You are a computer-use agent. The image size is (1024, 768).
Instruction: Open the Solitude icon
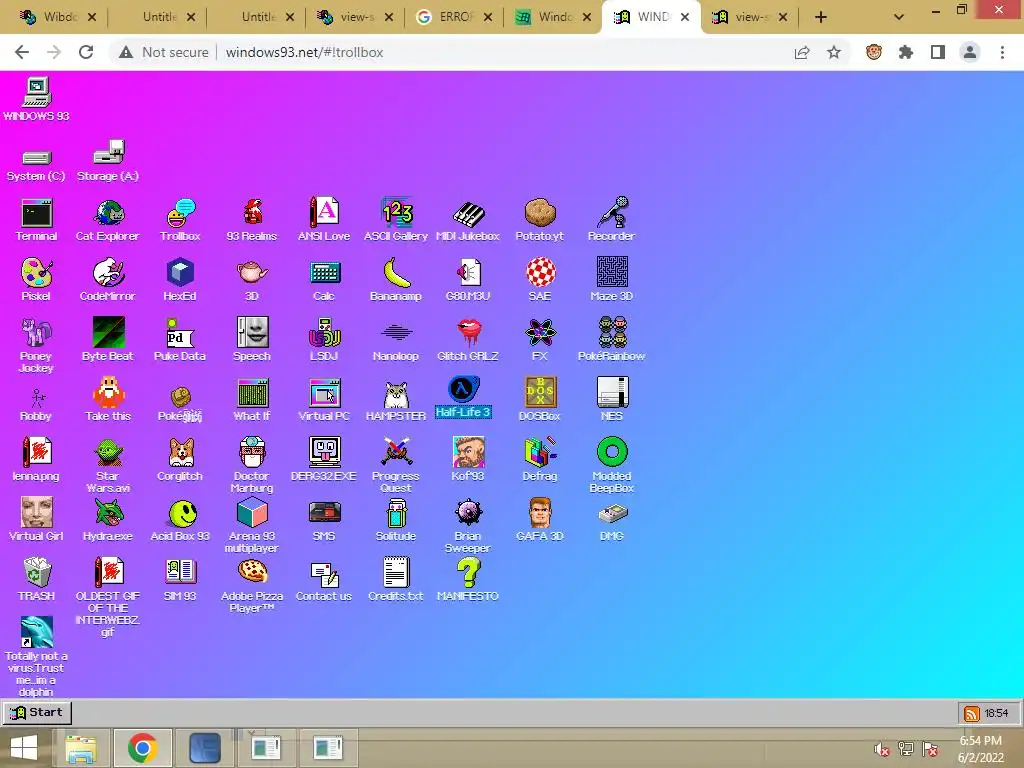396,520
